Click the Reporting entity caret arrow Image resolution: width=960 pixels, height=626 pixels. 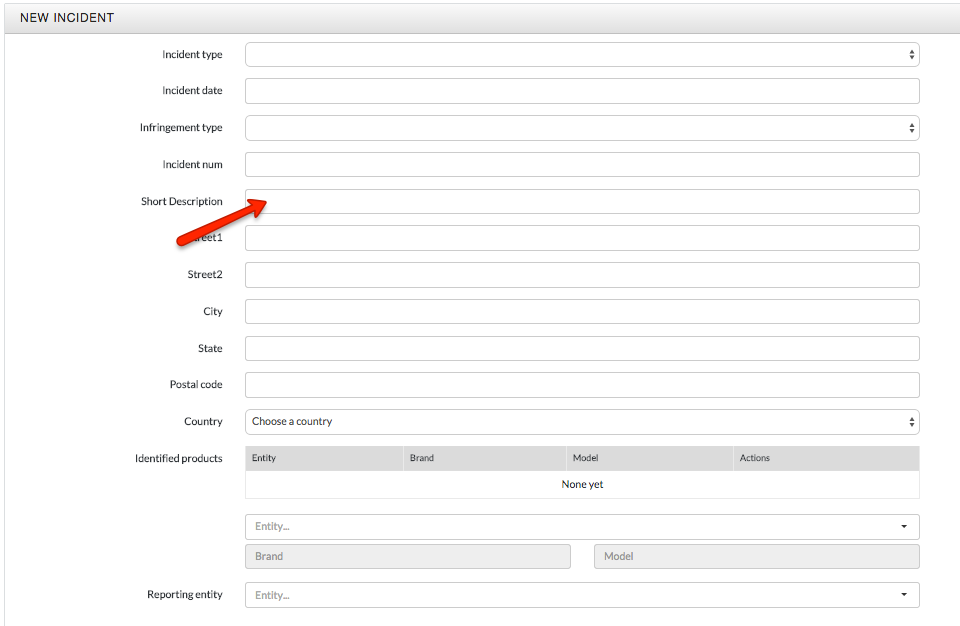tap(904, 595)
